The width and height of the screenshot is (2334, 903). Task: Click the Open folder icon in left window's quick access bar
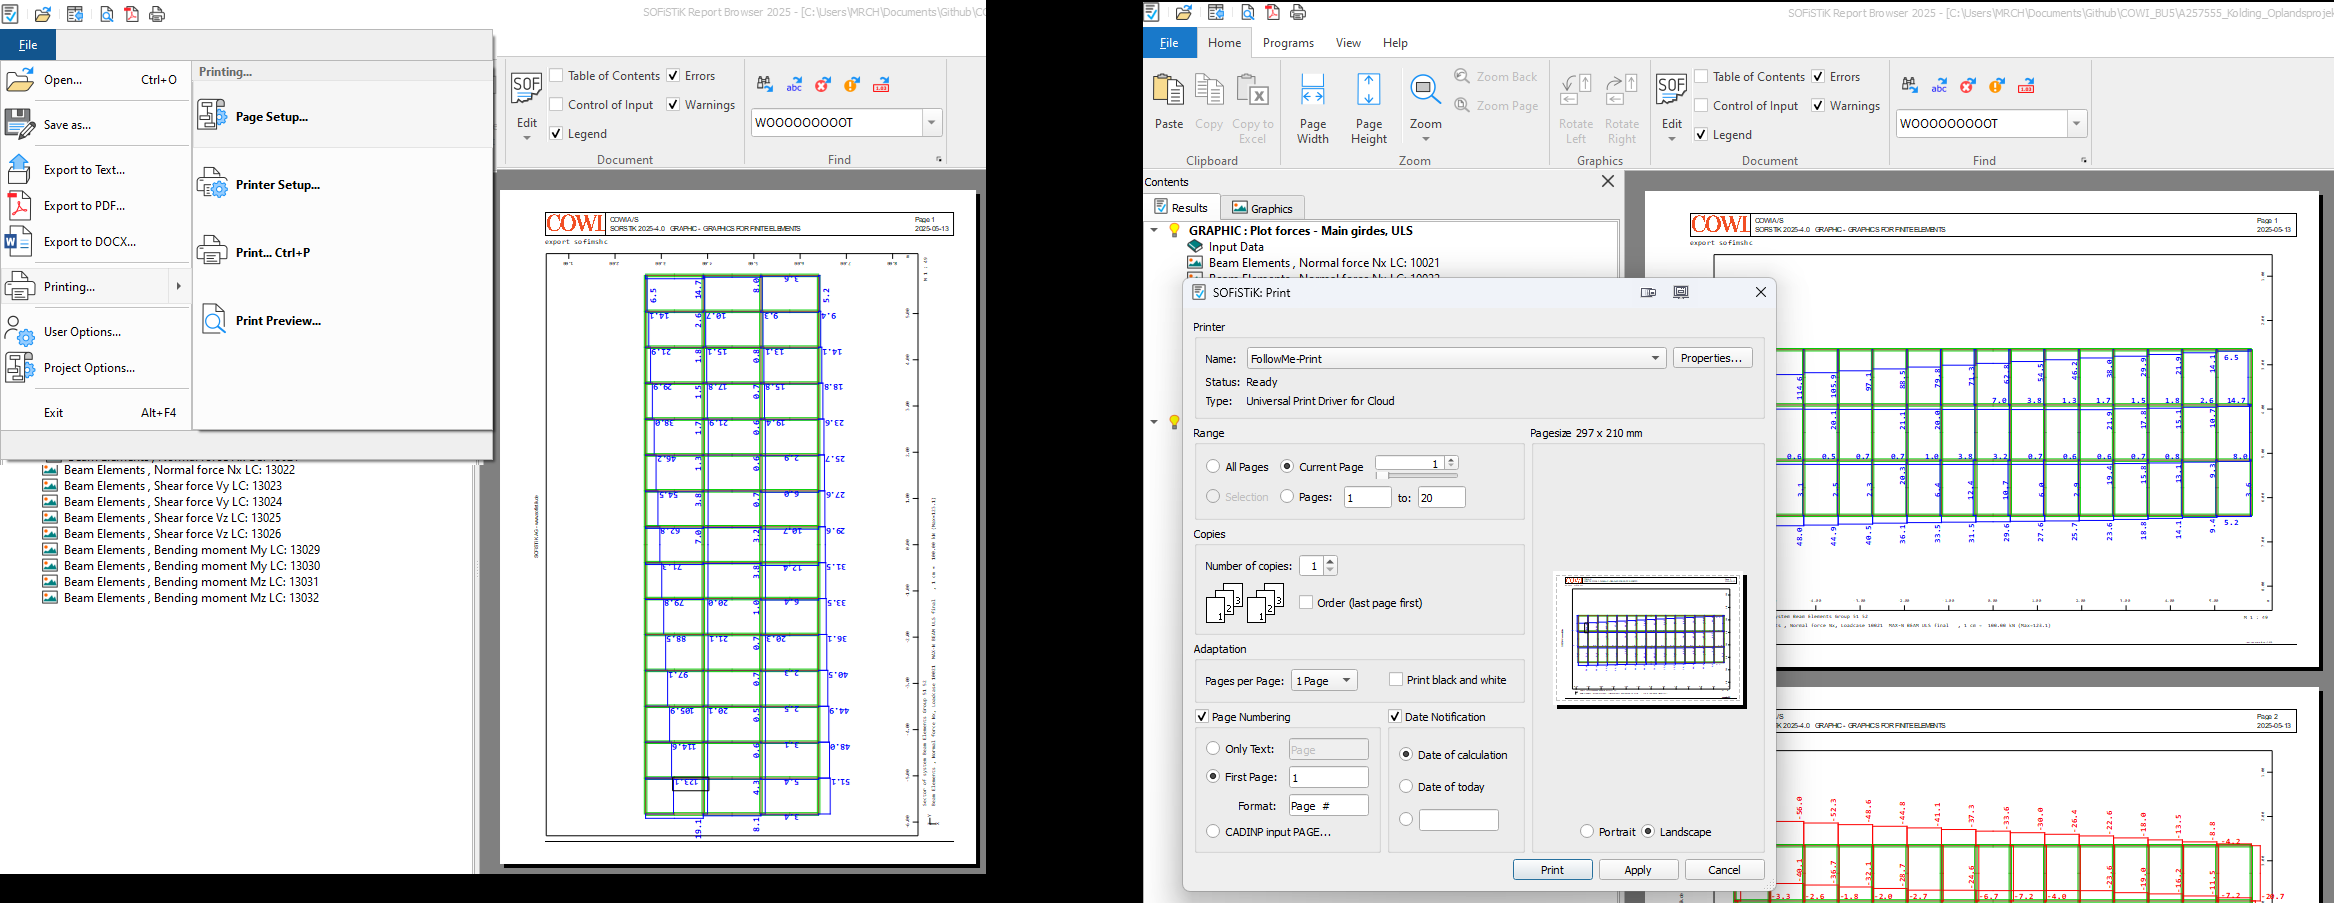[42, 14]
